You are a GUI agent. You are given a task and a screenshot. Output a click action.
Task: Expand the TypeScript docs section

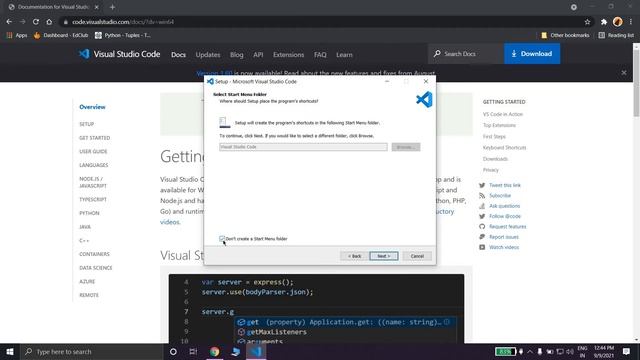93,200
